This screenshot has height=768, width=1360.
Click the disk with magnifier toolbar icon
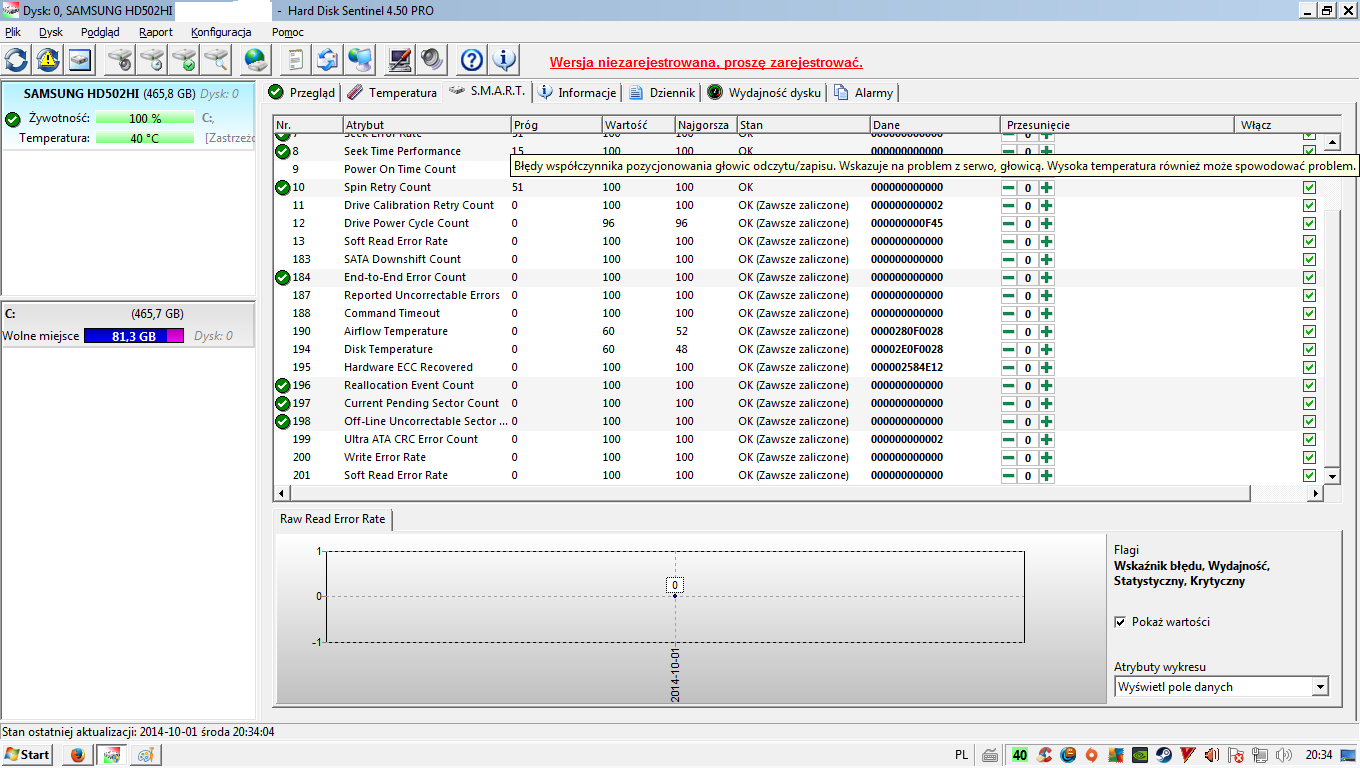tap(215, 60)
